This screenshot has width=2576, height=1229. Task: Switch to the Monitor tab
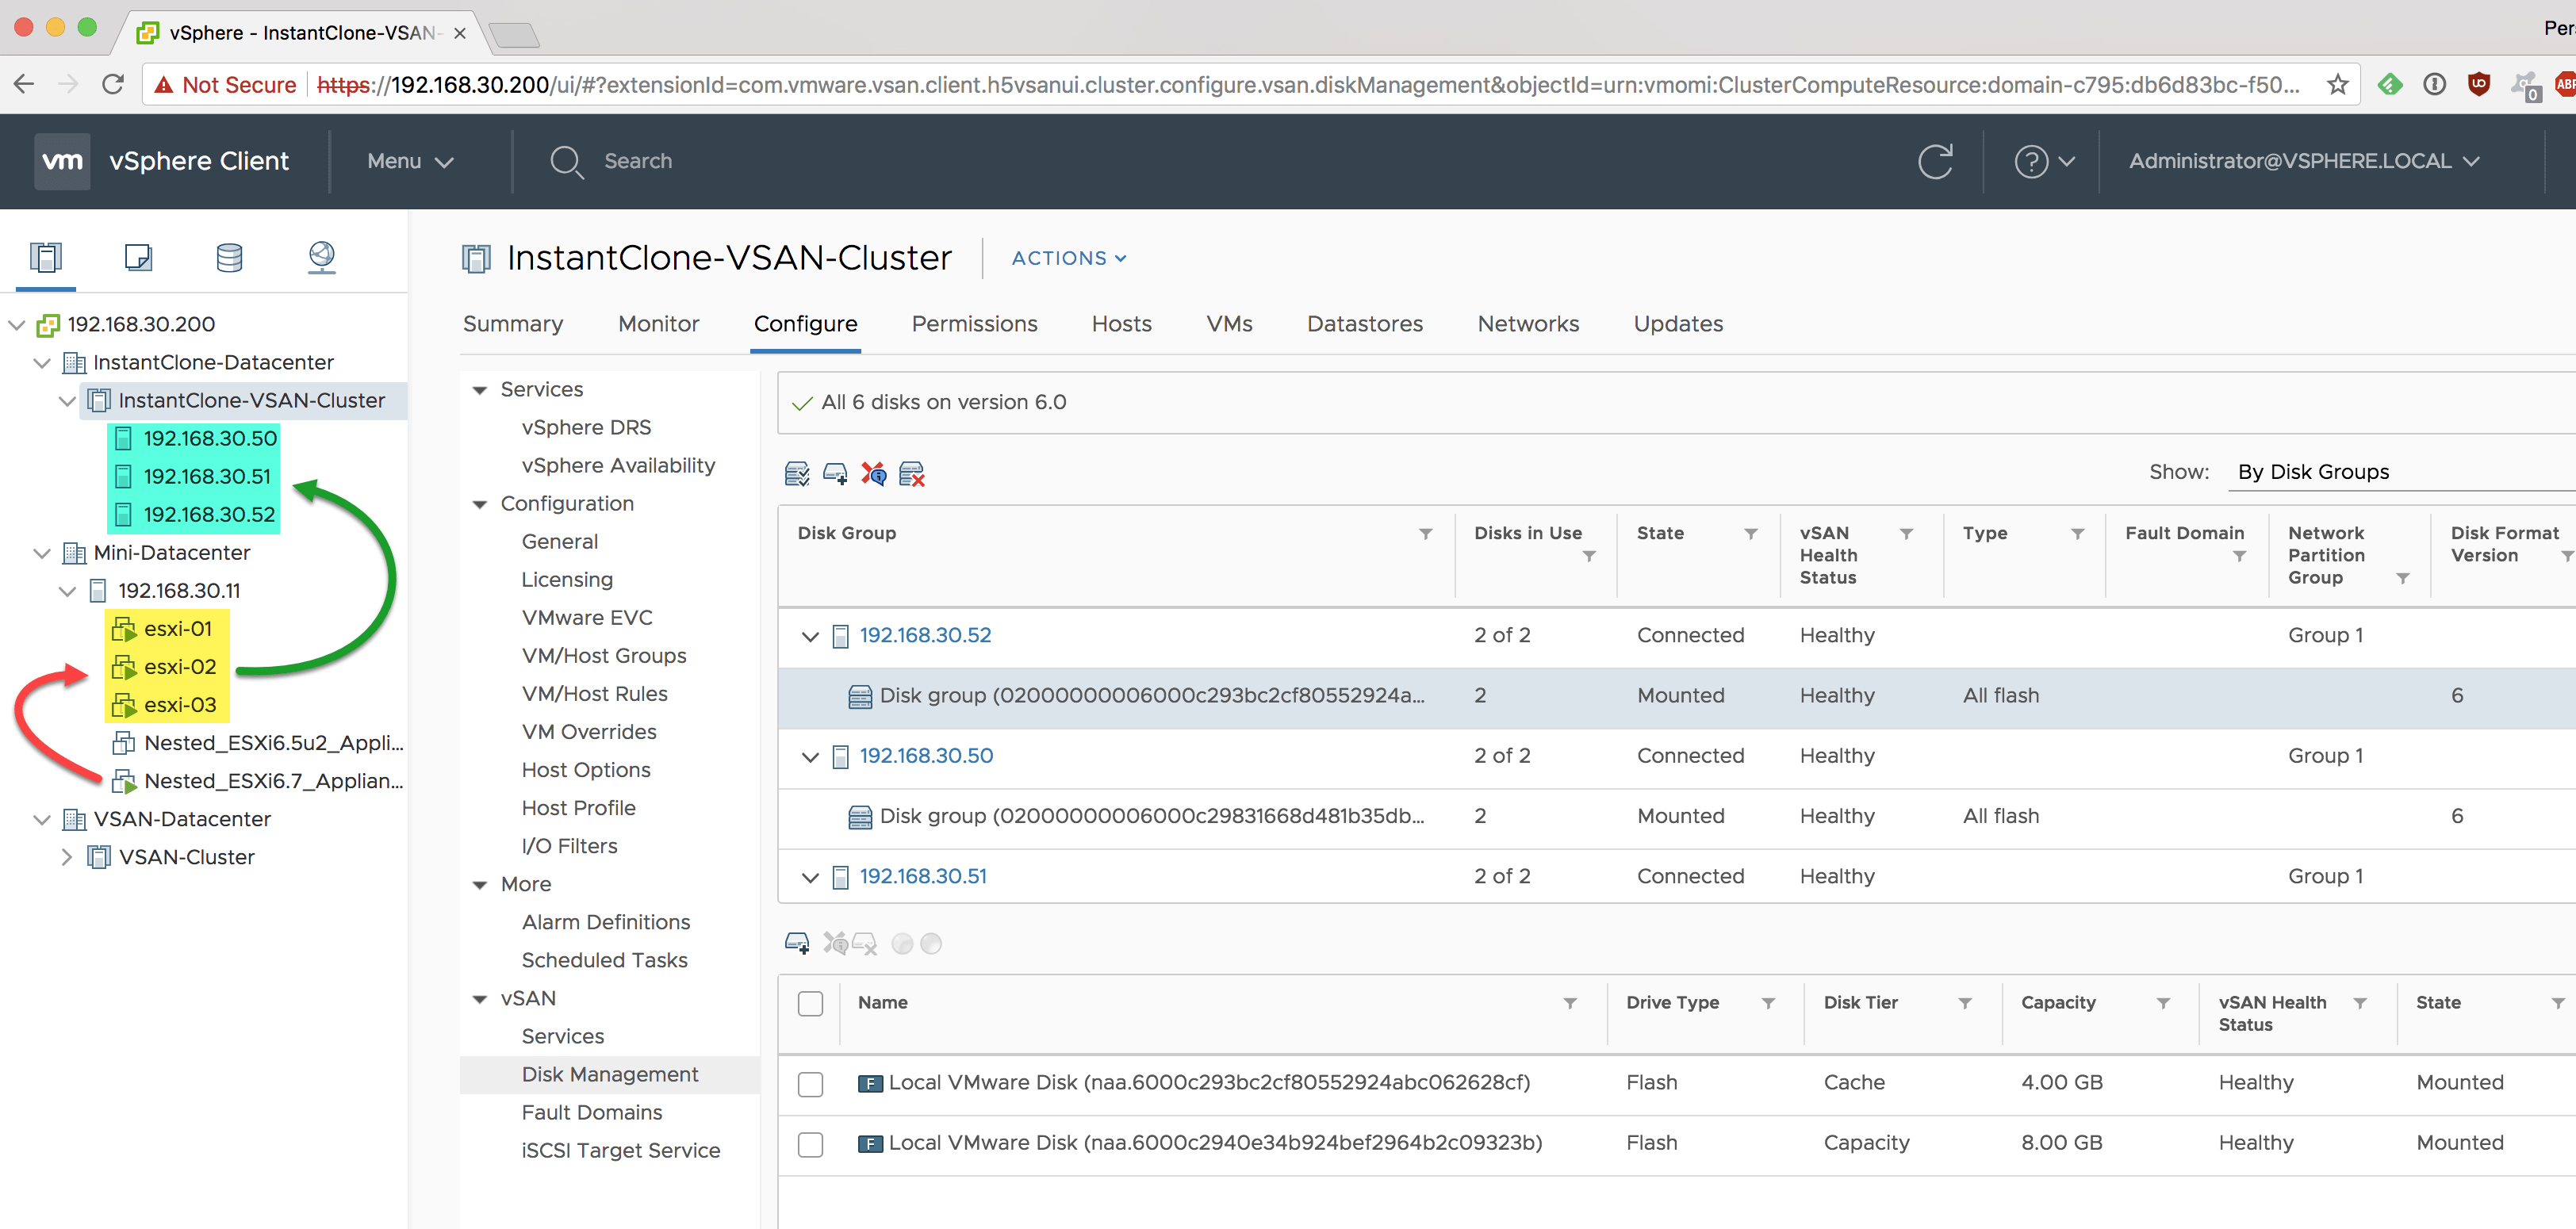tap(658, 324)
